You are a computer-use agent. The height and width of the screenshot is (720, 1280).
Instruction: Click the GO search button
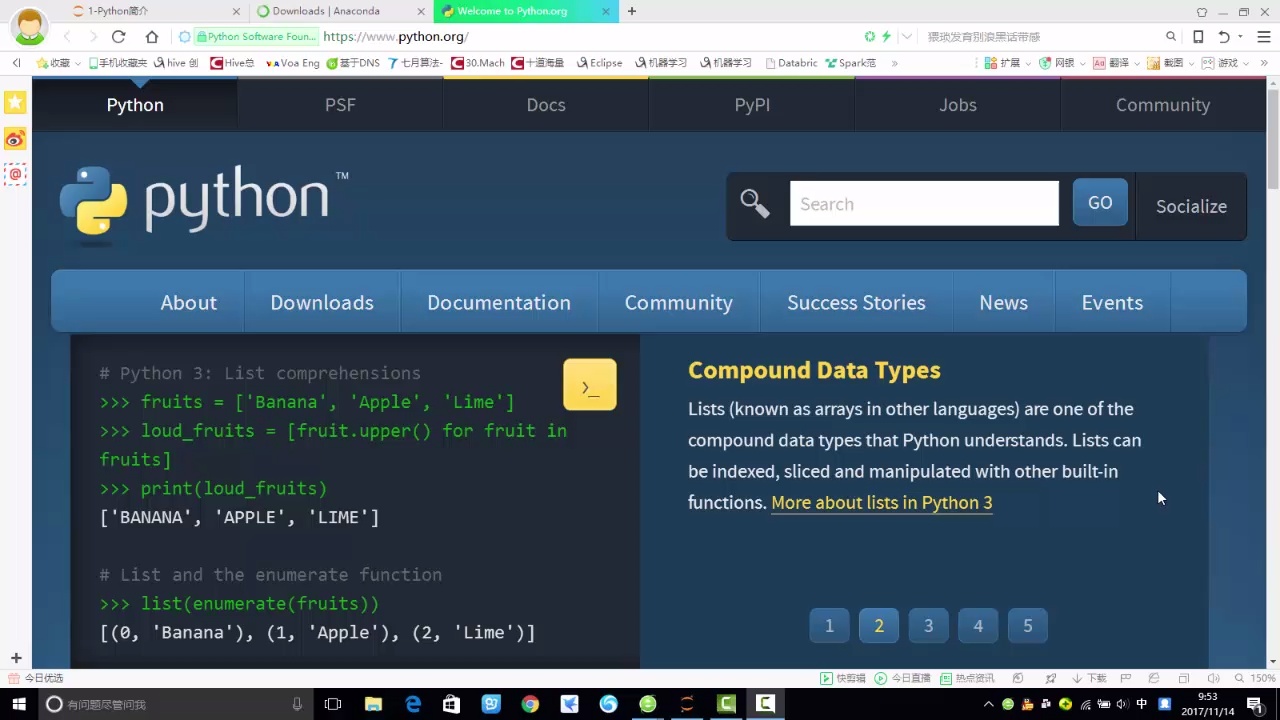point(1100,203)
